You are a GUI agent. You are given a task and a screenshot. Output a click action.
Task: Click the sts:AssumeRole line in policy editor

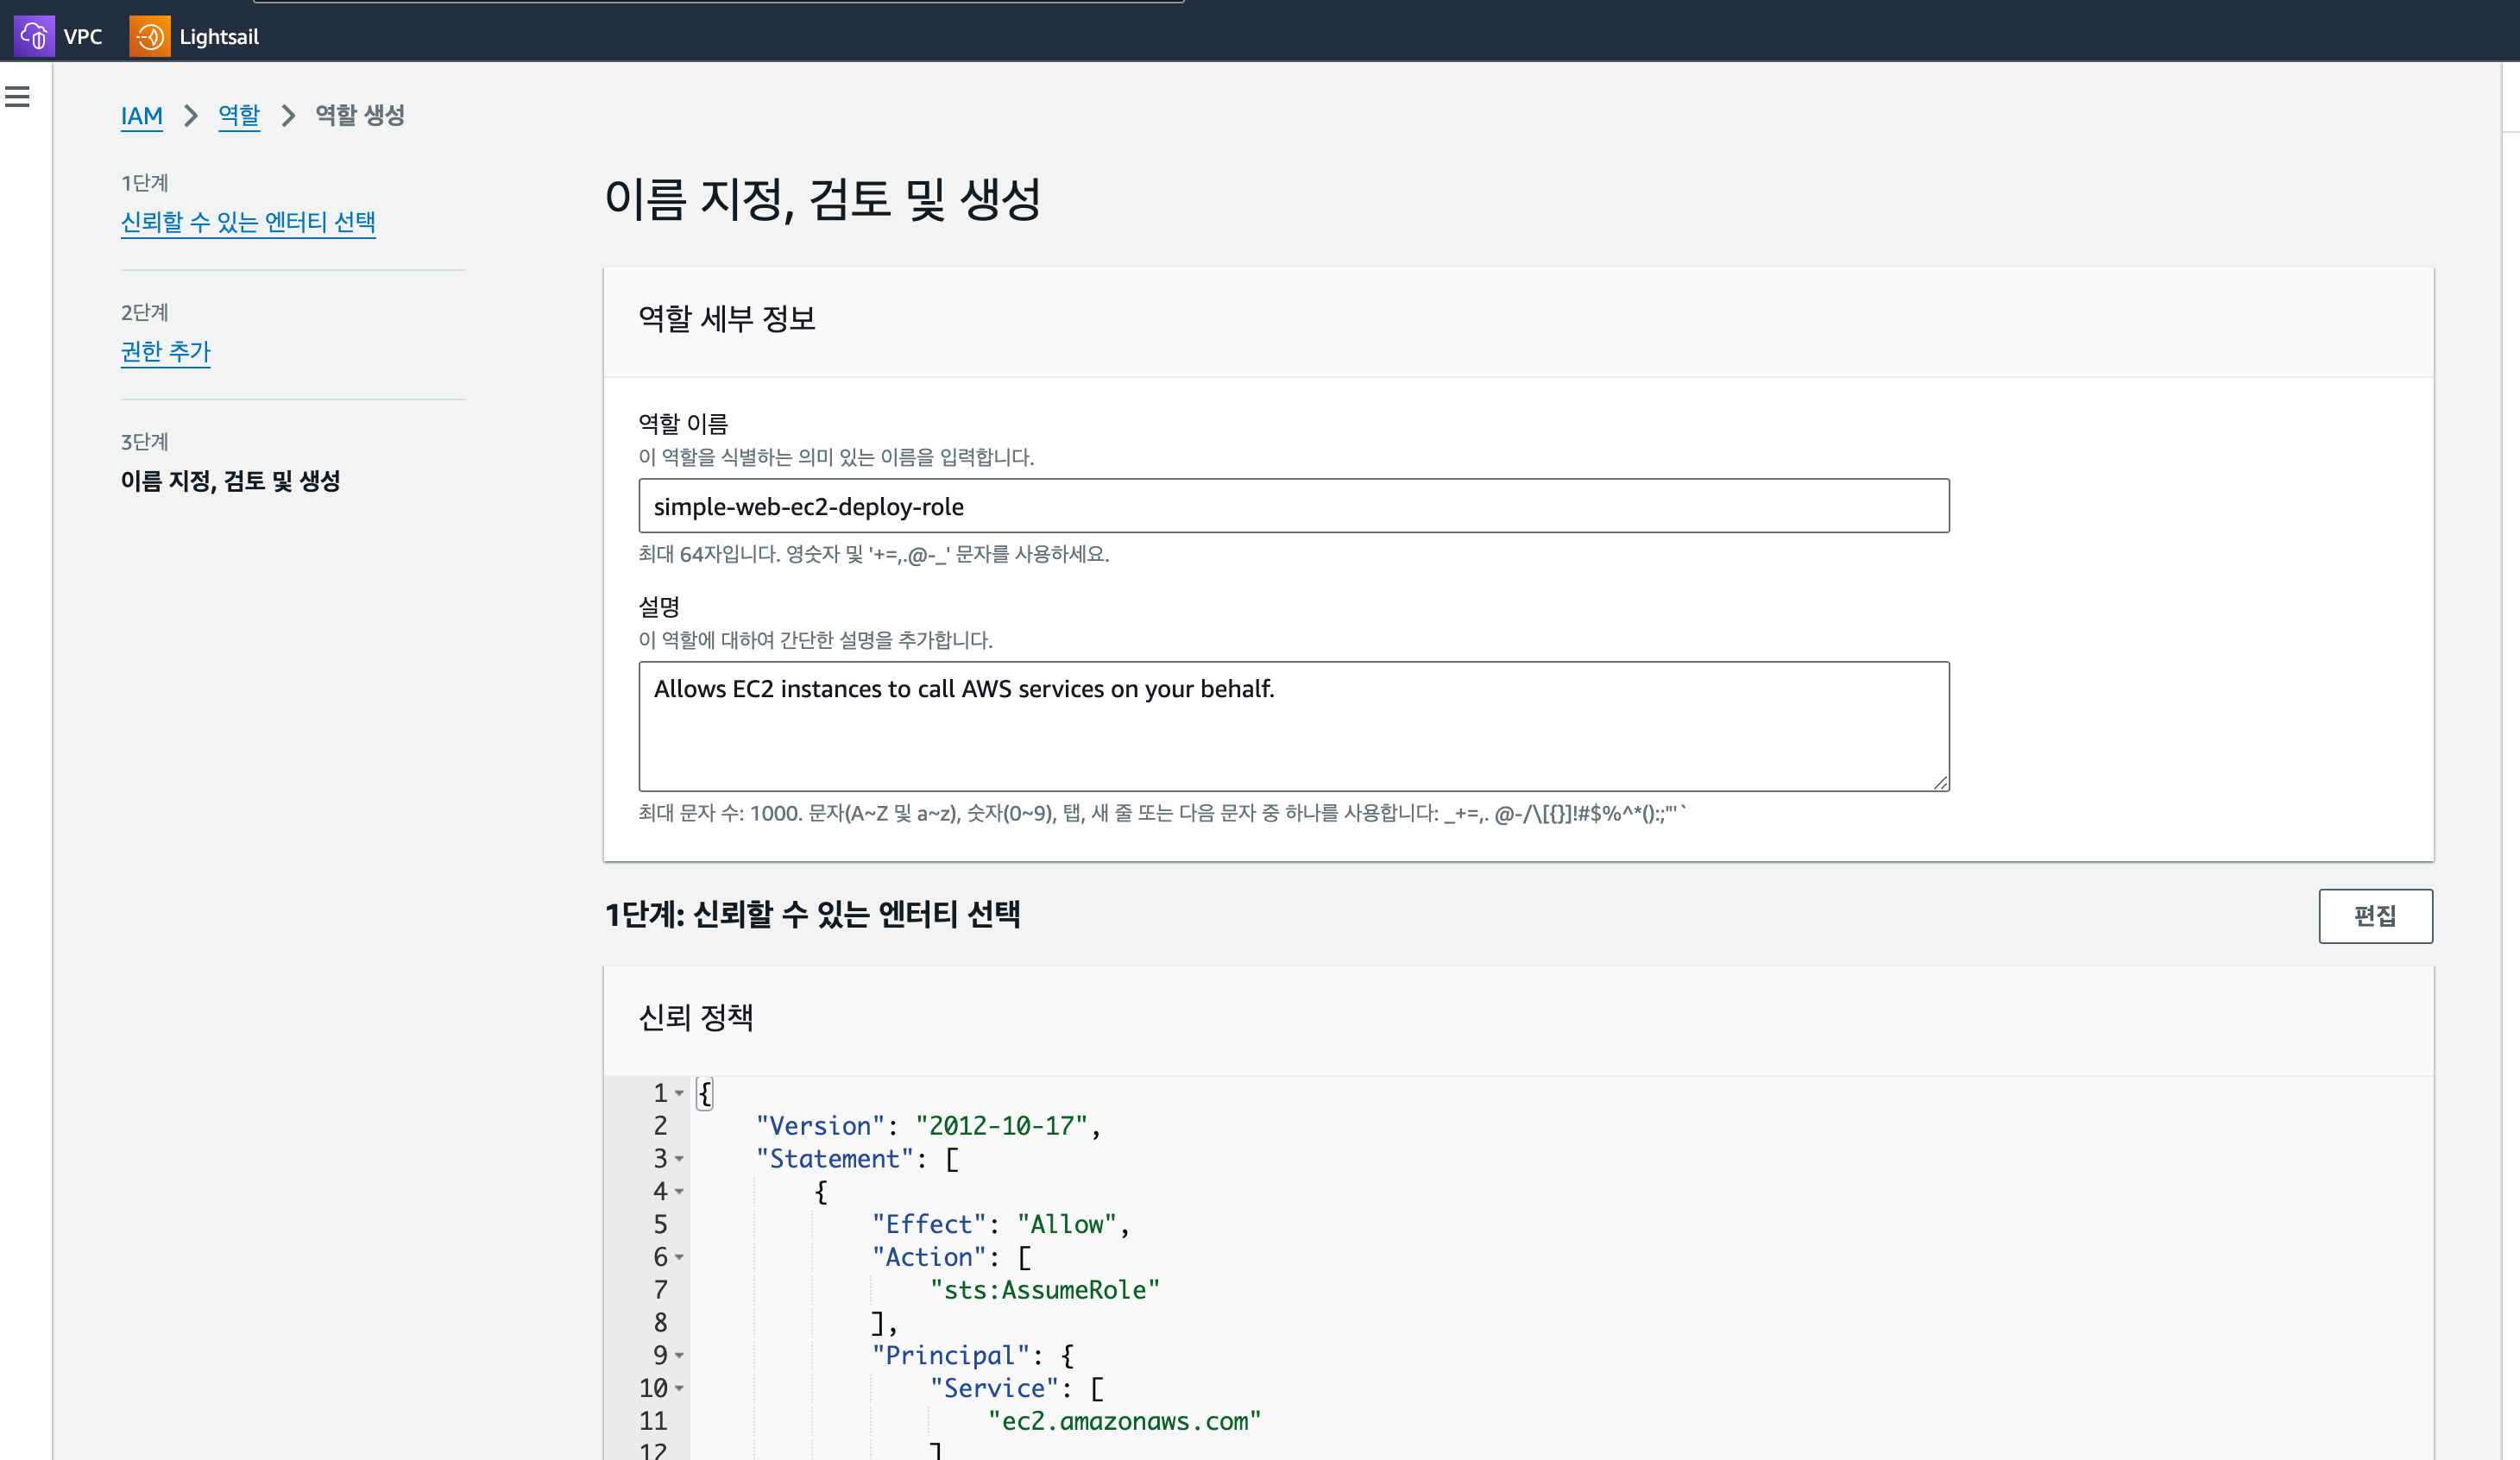point(1044,1290)
